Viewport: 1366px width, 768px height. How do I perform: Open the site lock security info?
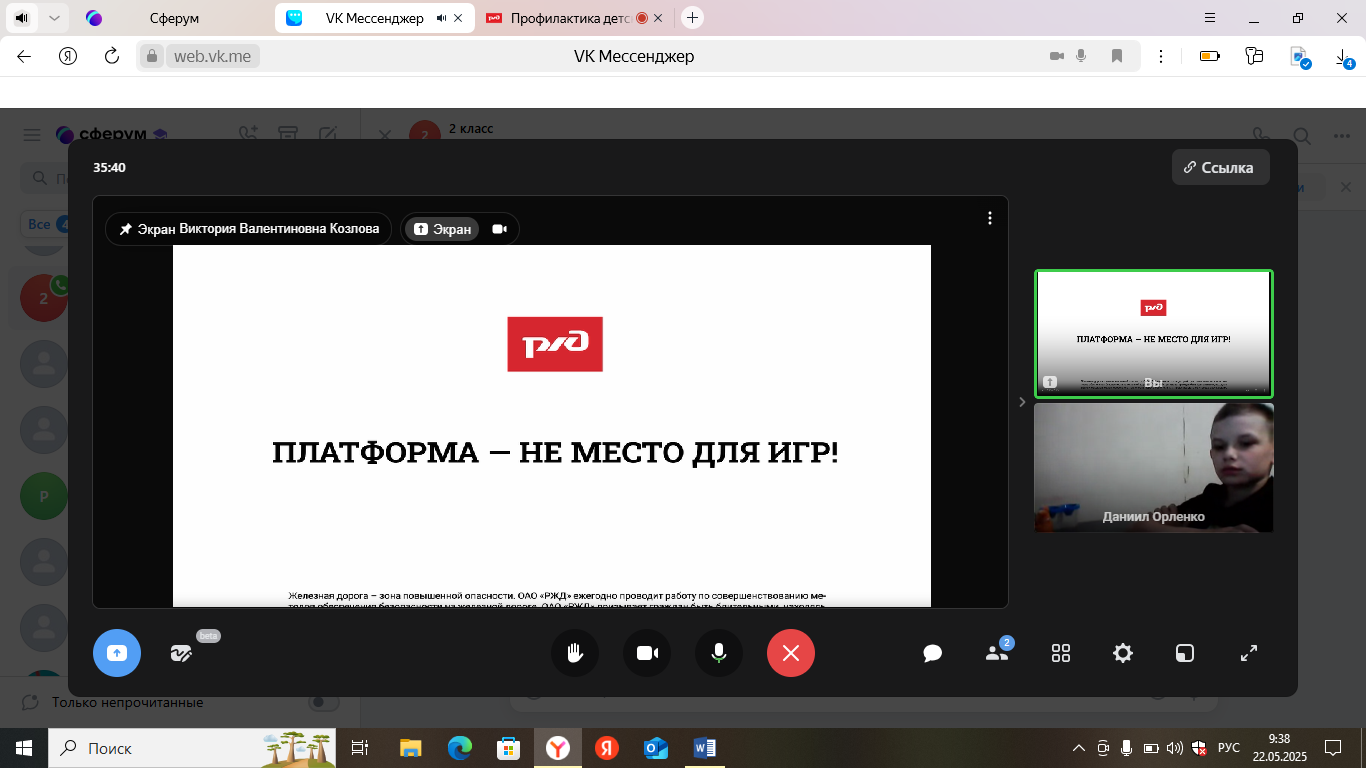click(x=152, y=56)
